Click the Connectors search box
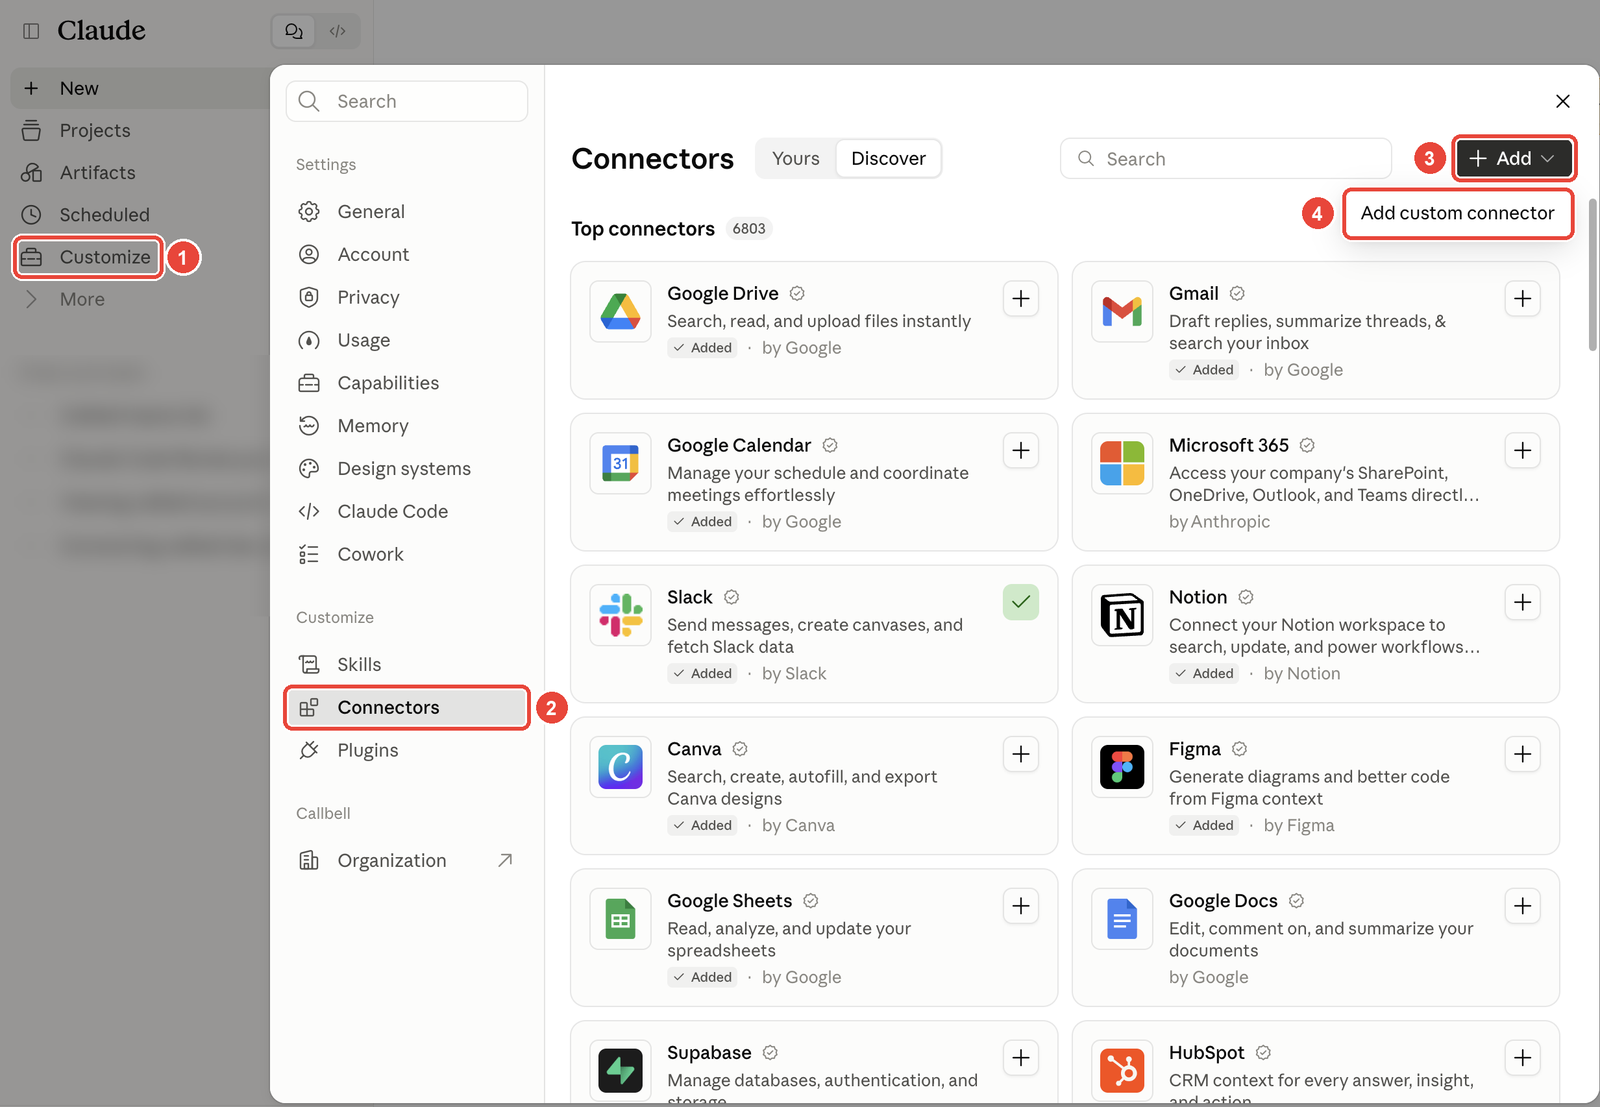The height and width of the screenshot is (1107, 1600). [1226, 158]
